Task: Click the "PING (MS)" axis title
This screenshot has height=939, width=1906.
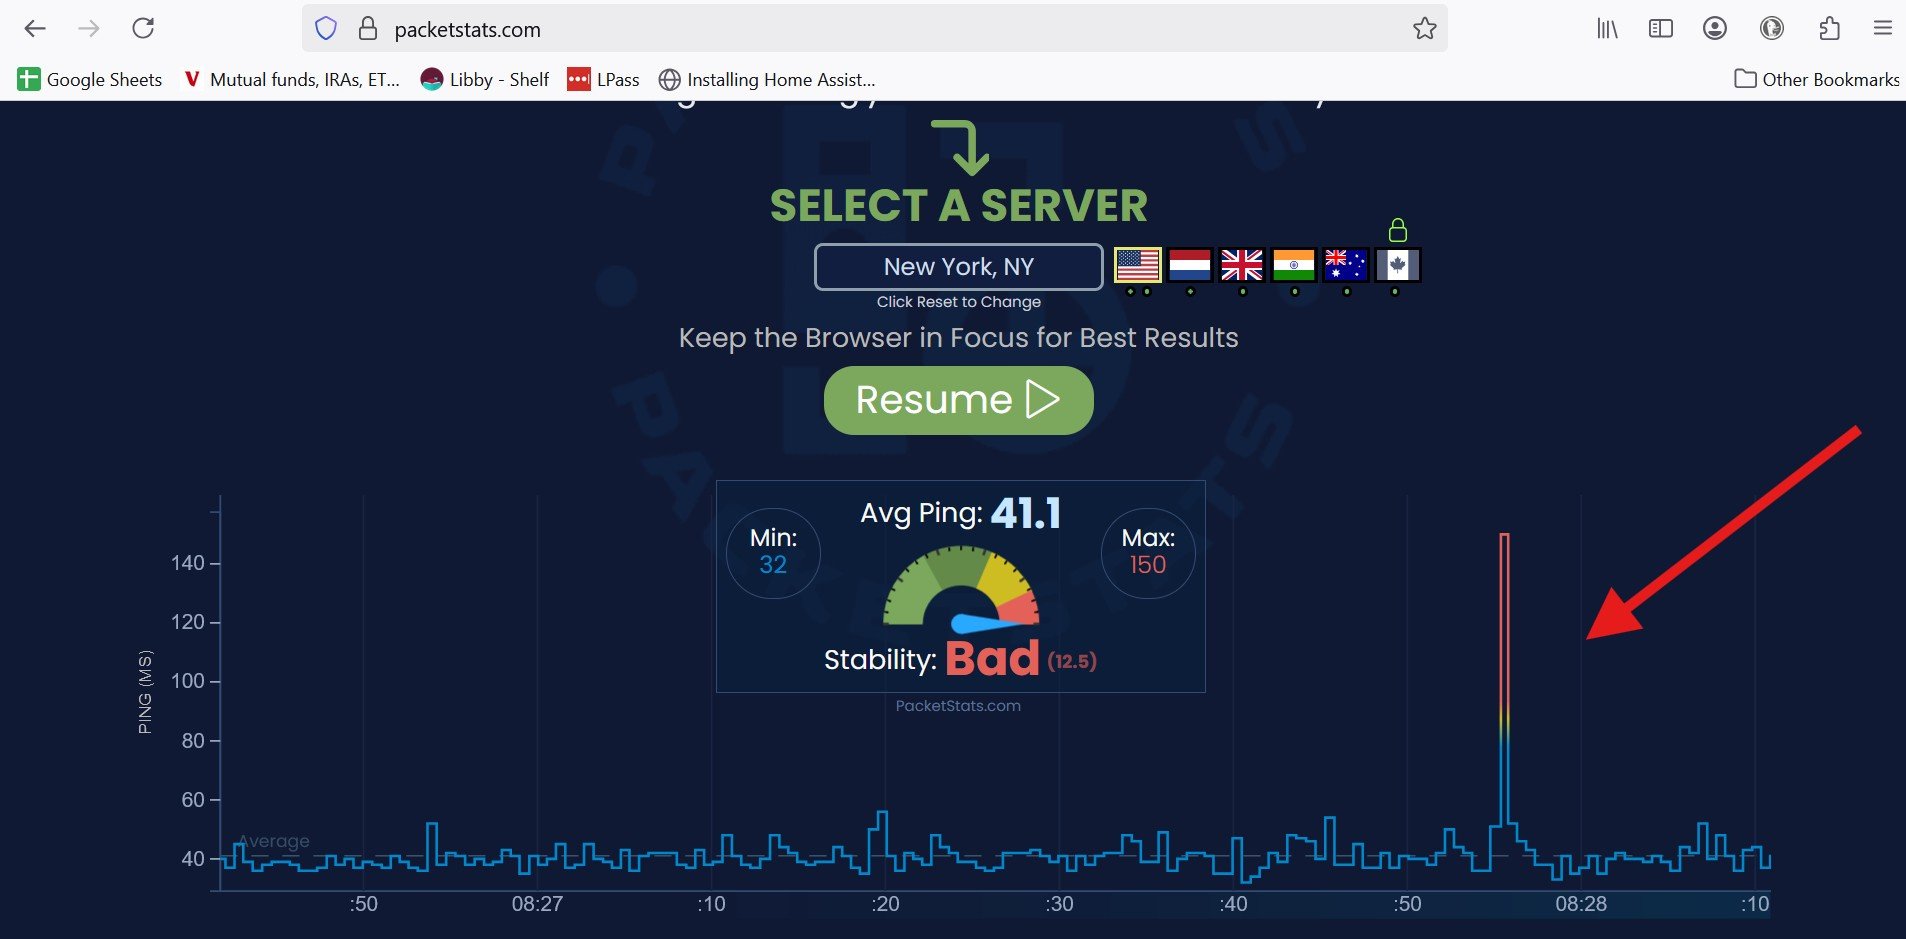Action: [145, 692]
